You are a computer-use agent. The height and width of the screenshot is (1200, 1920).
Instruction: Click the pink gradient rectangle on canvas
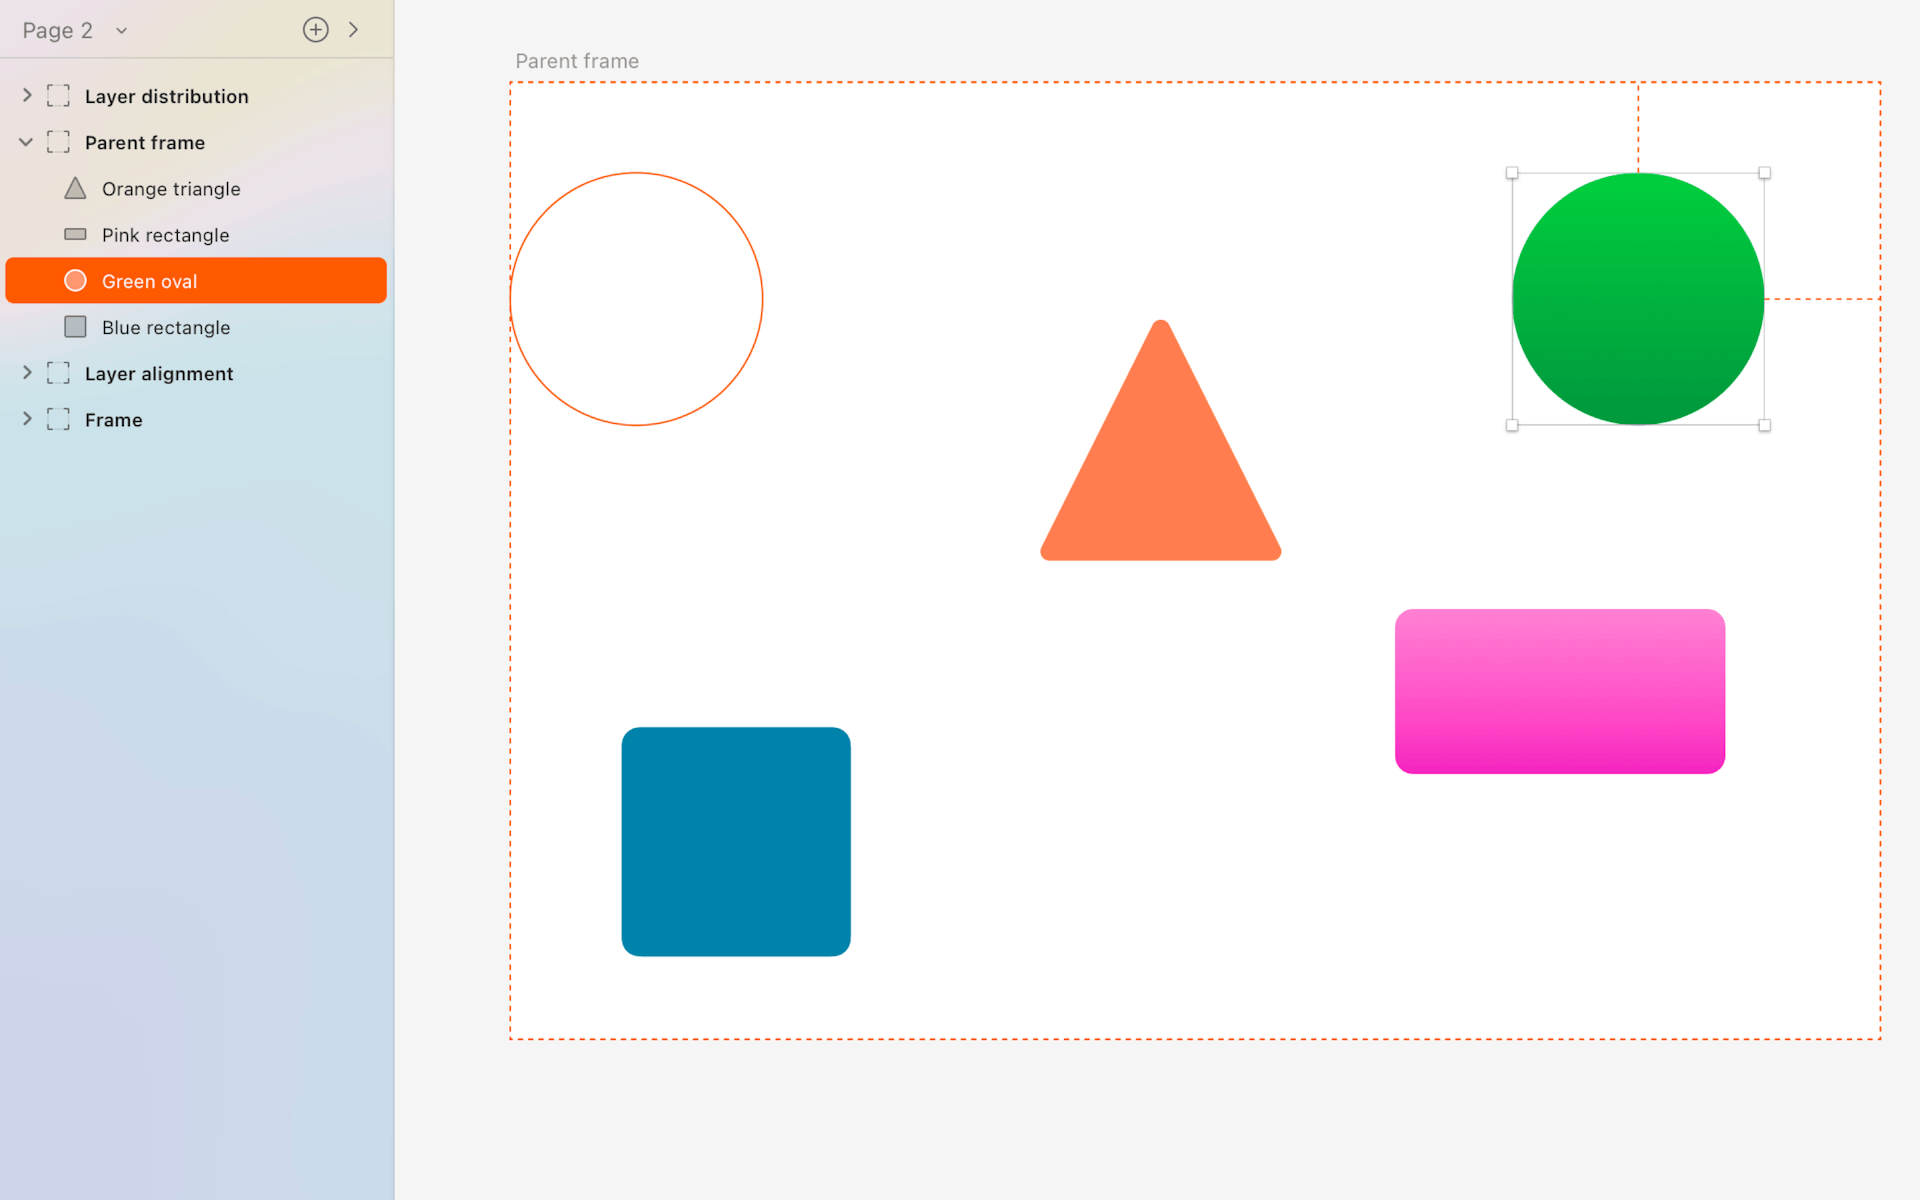pos(1559,691)
